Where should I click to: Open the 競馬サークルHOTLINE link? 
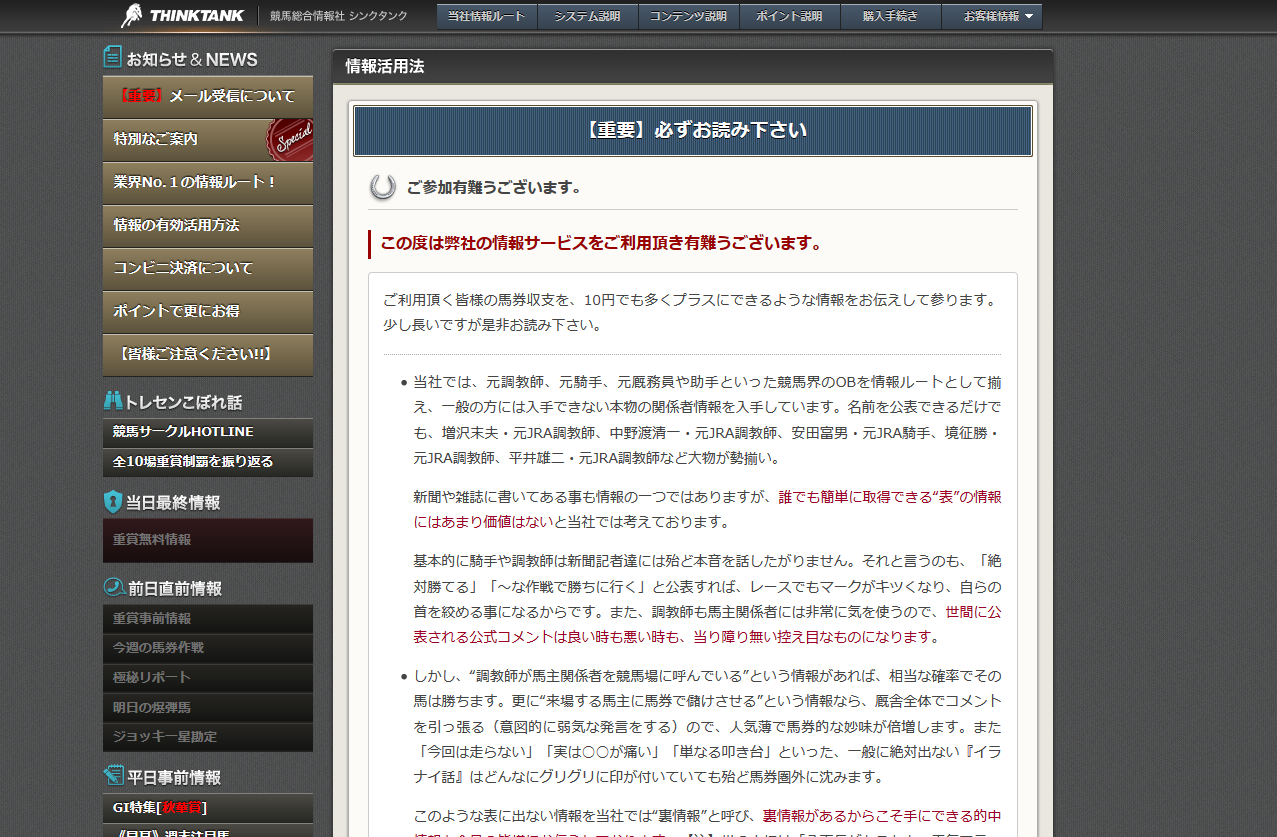point(208,433)
